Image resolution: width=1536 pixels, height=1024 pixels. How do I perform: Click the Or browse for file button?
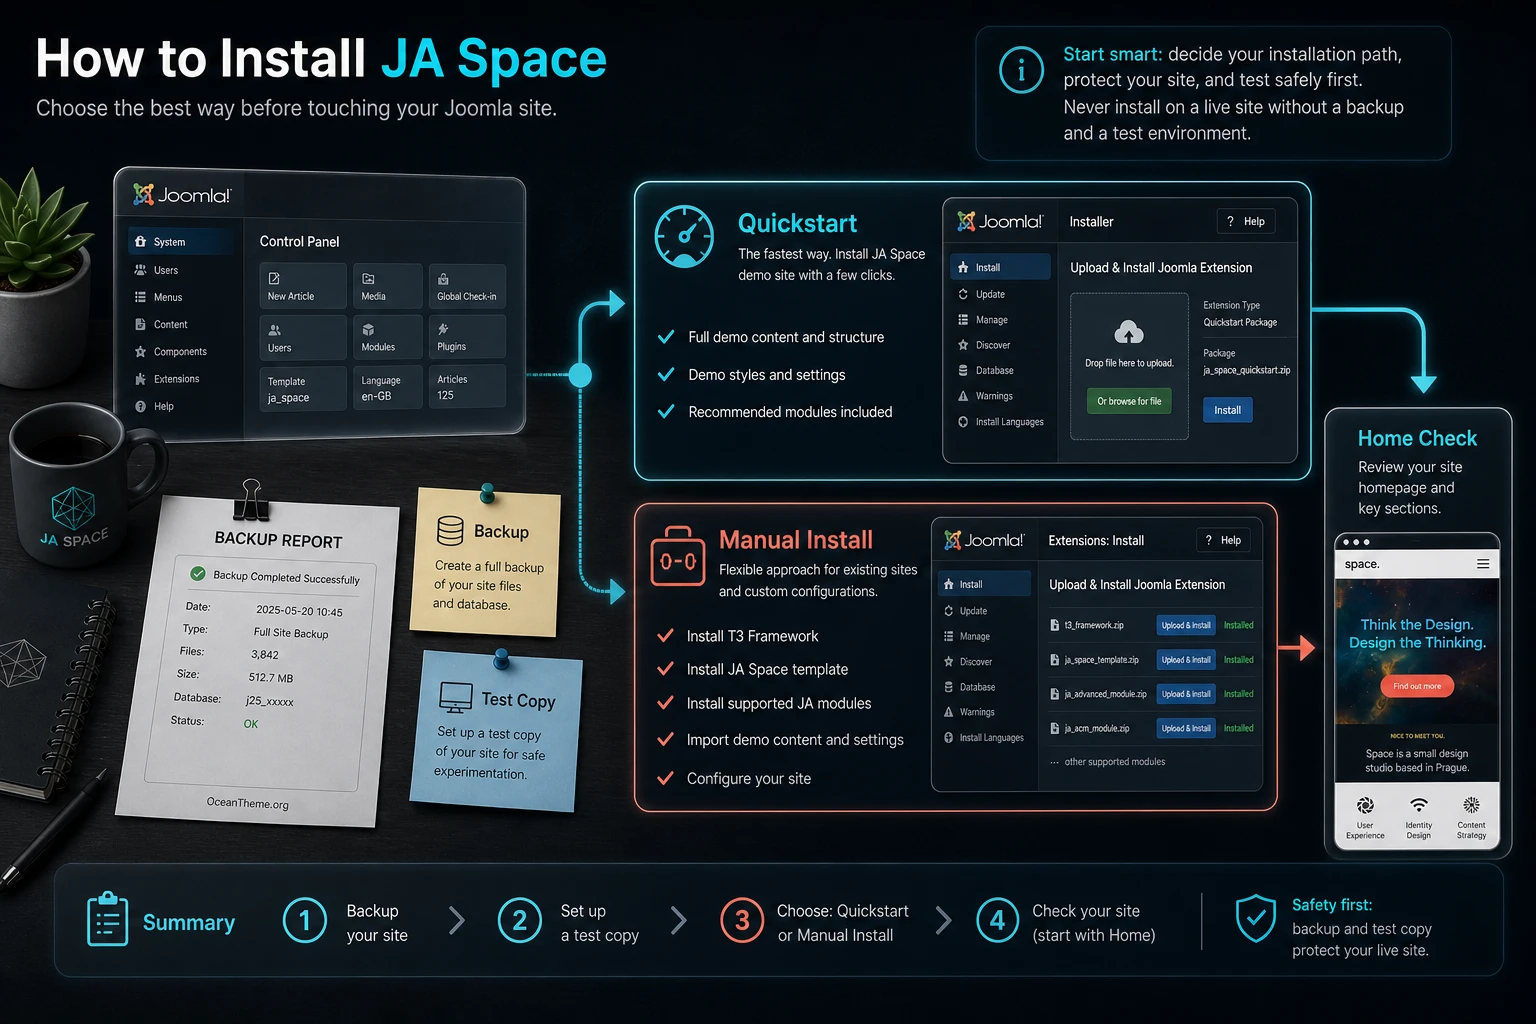click(1129, 401)
